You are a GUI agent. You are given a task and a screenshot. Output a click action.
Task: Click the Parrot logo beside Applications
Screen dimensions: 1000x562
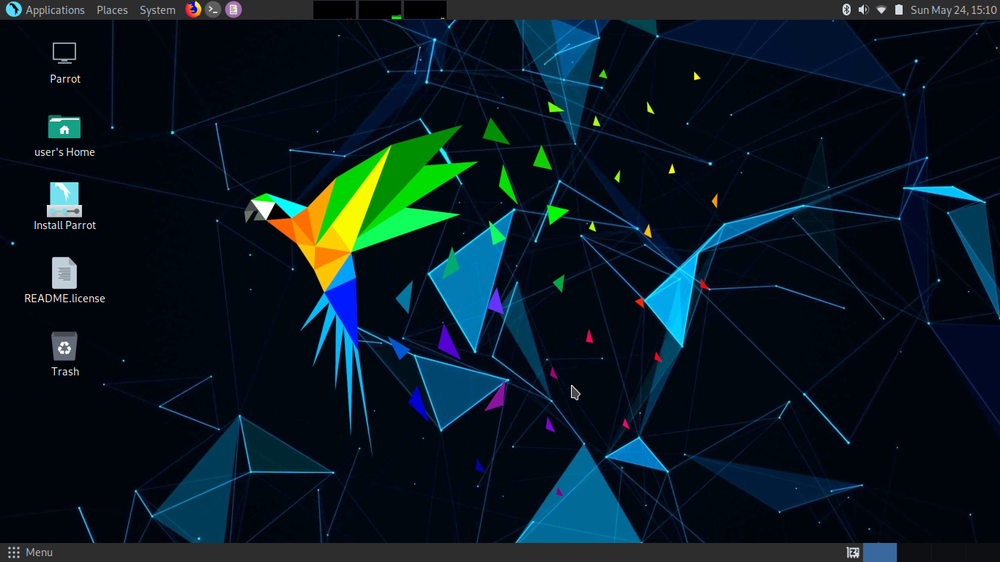click(13, 10)
